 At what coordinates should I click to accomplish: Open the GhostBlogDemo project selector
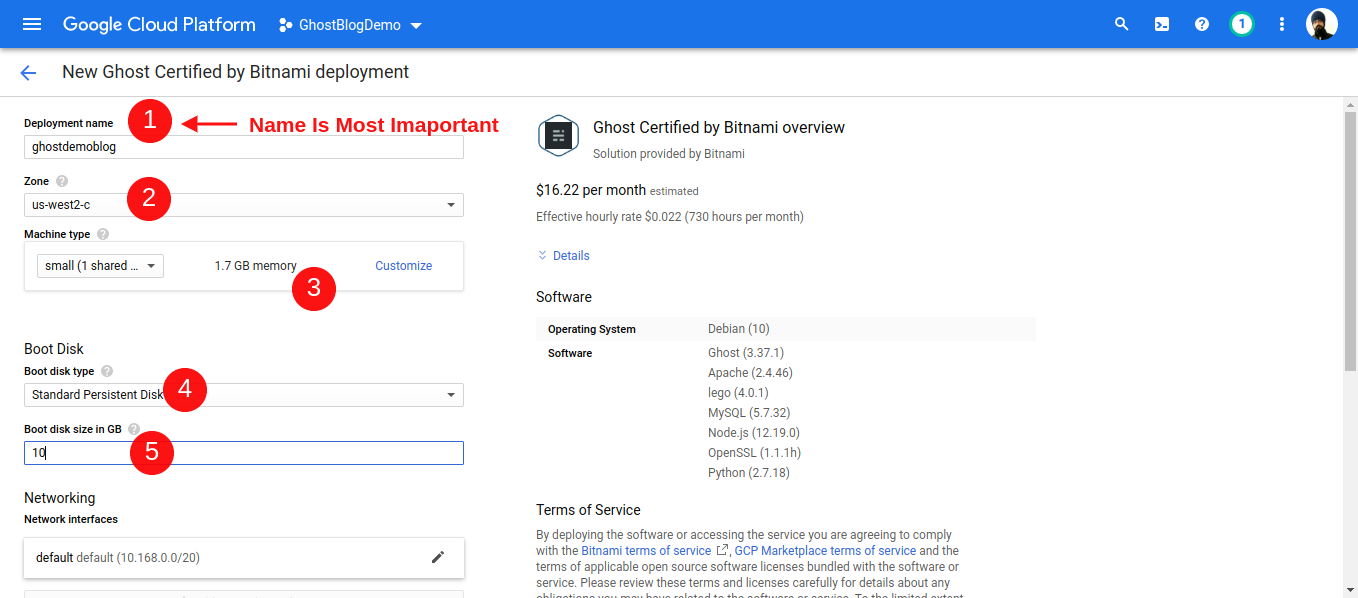[348, 24]
